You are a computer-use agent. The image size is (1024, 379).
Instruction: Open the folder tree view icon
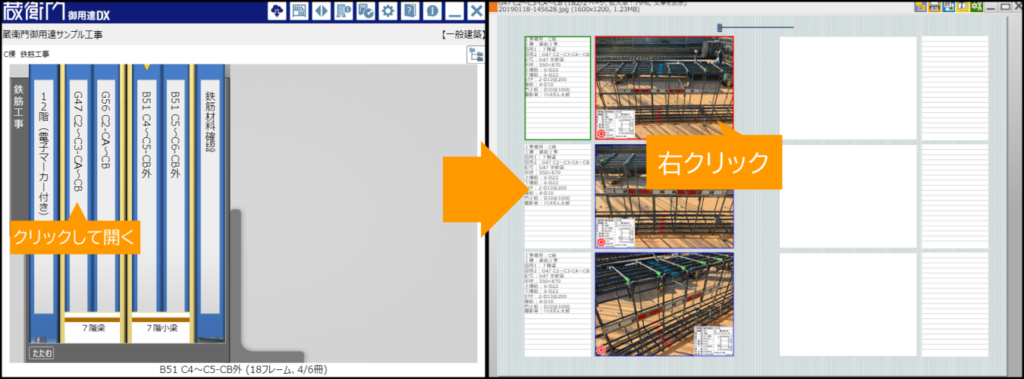coord(475,55)
